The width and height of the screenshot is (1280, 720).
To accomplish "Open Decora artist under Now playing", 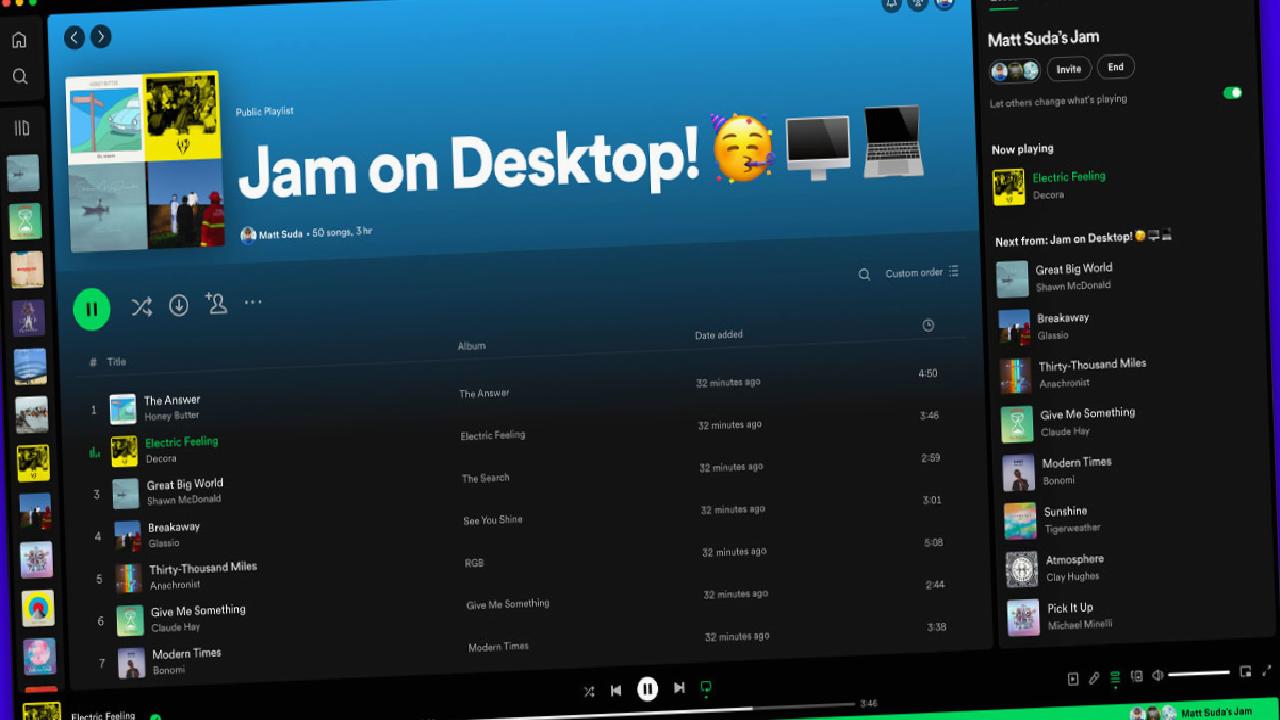I will 1048,195.
